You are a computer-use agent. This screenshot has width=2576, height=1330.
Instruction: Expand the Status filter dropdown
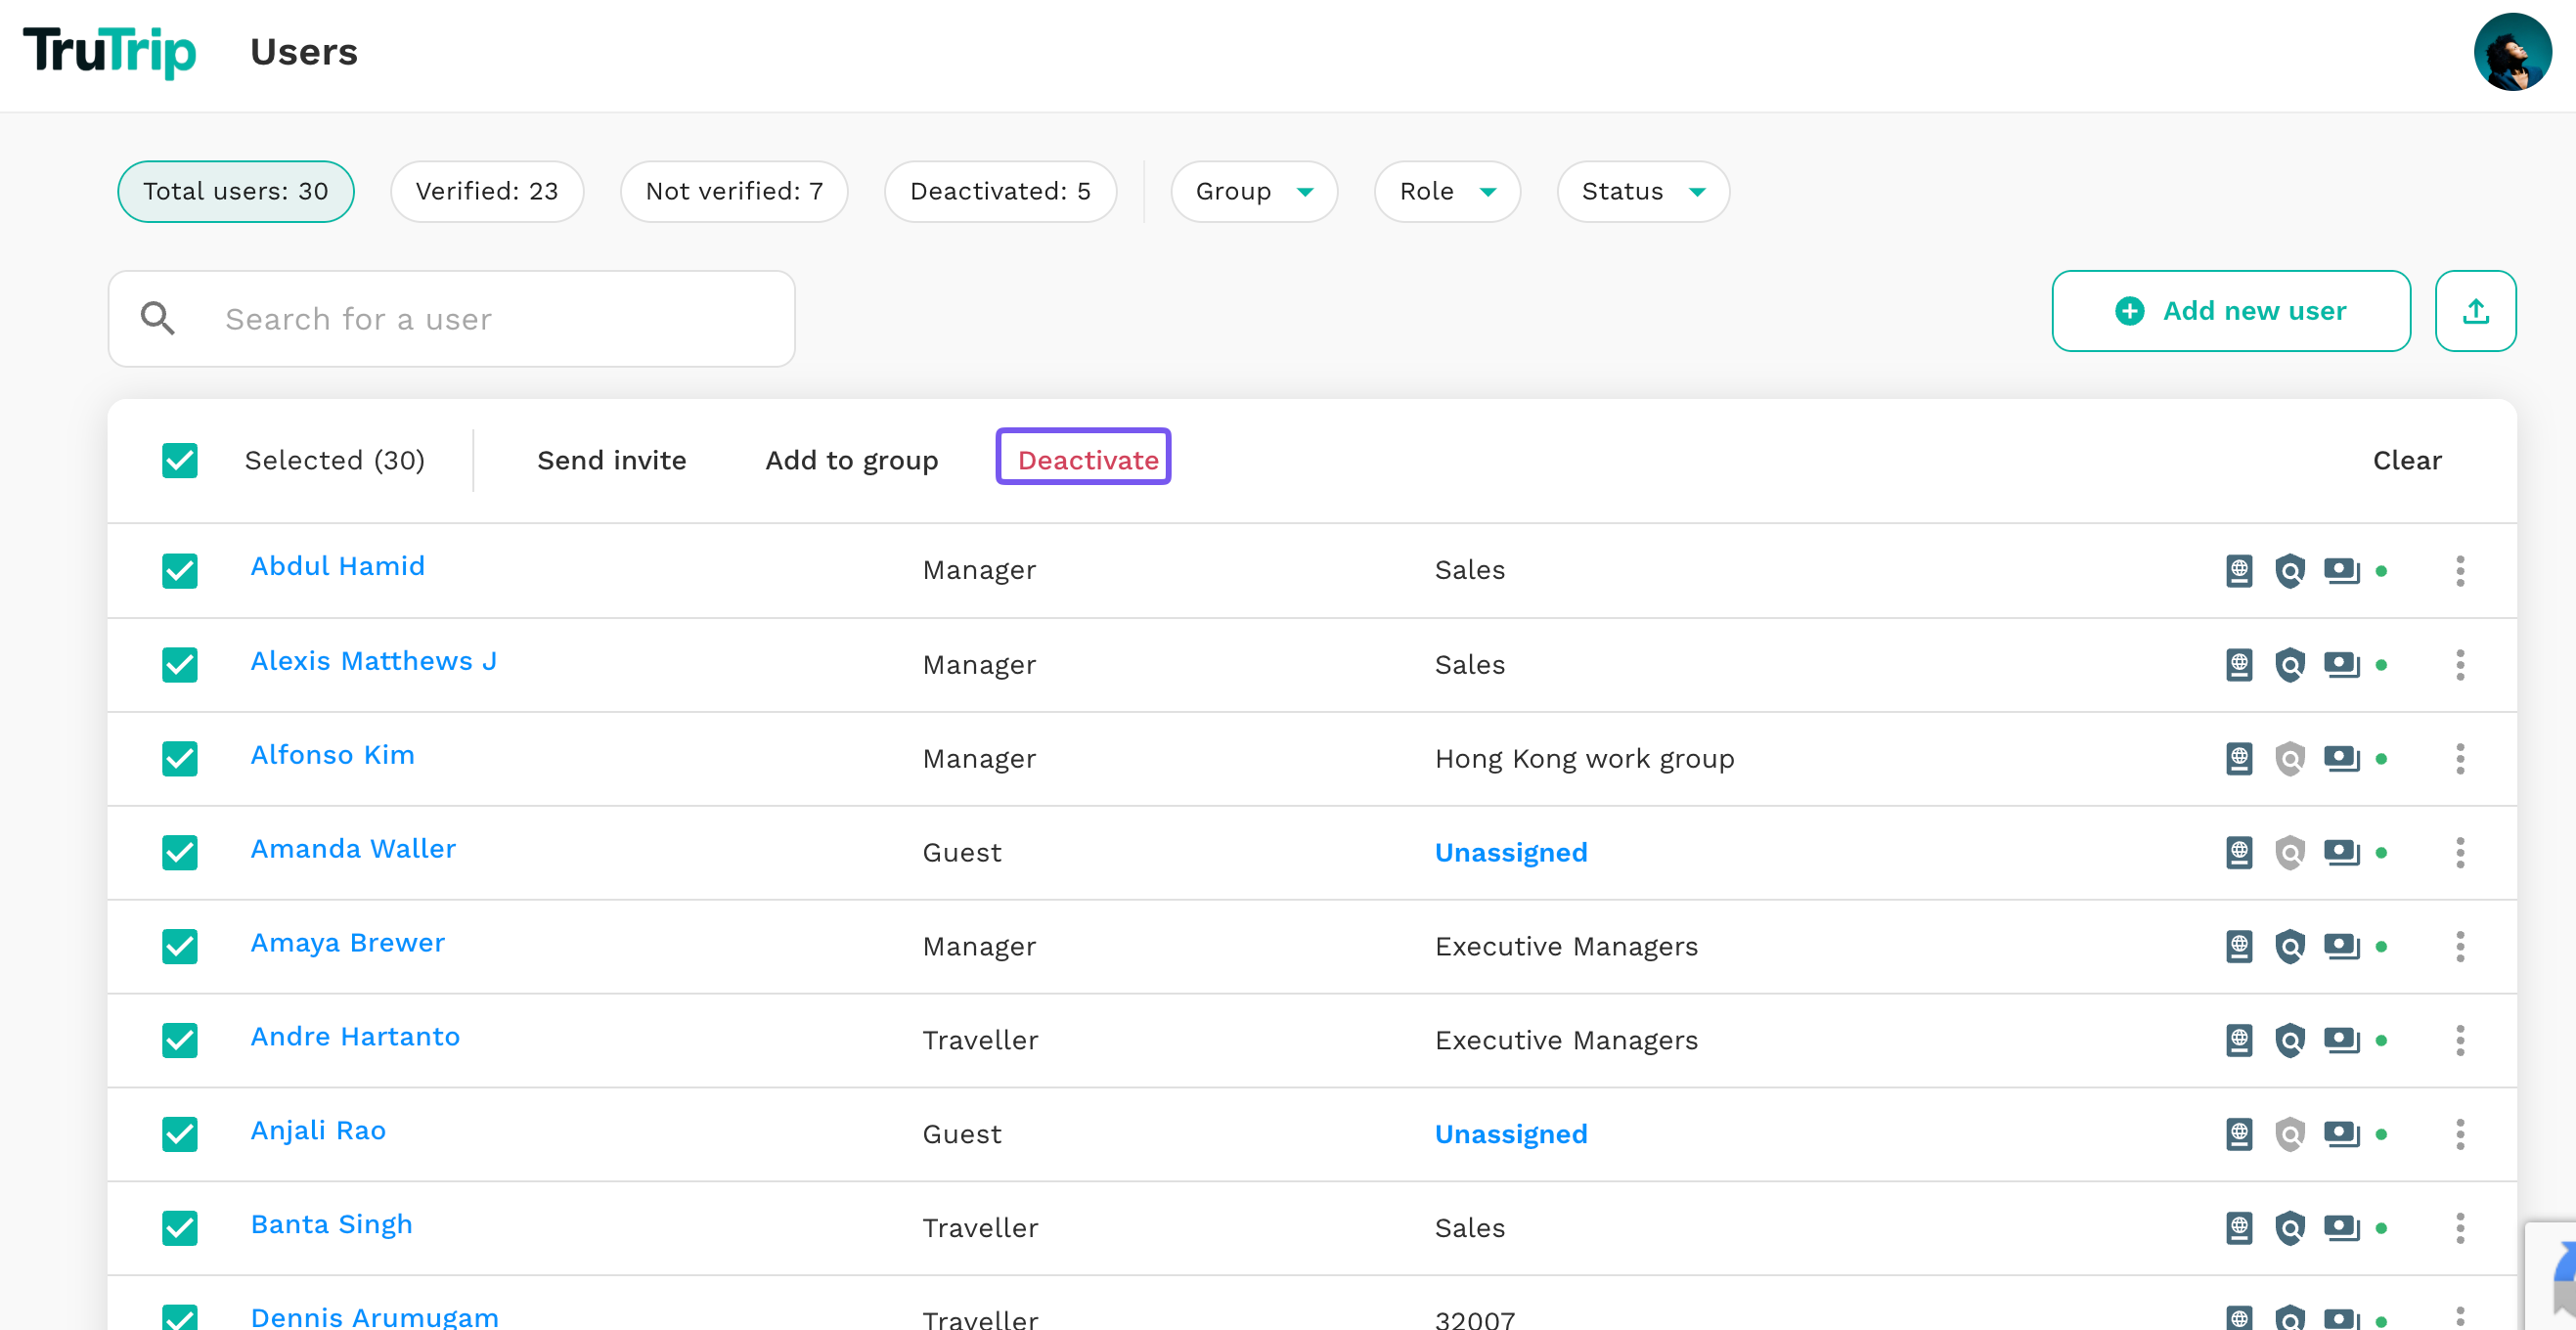coord(1642,192)
